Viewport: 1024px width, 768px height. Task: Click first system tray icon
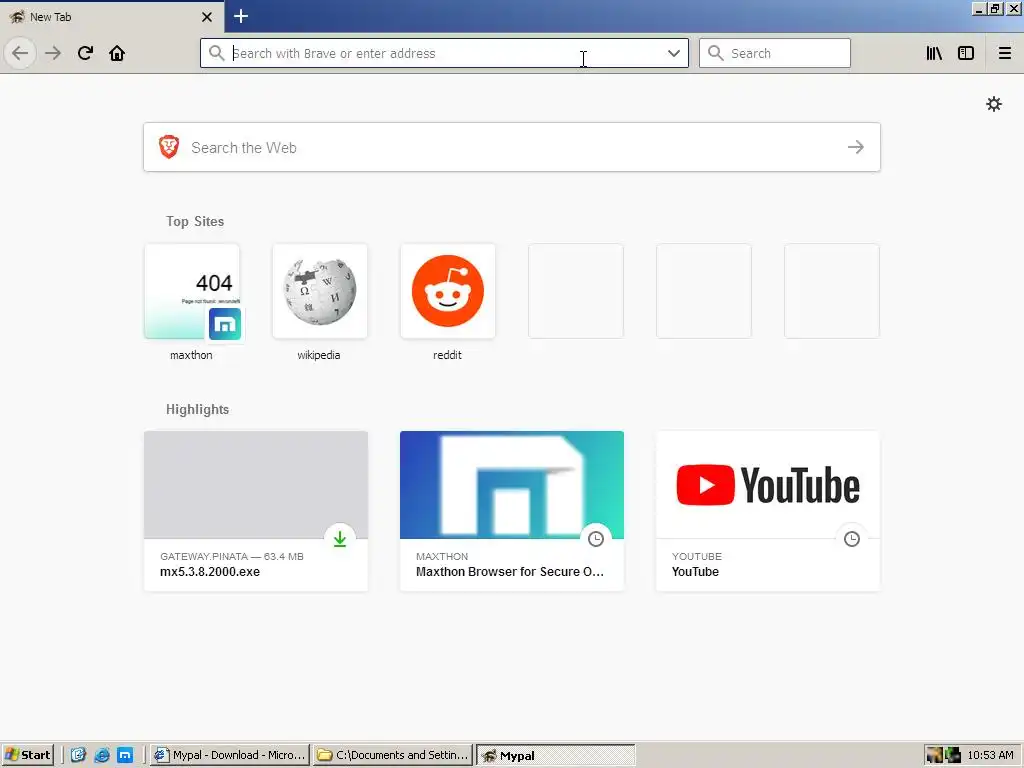935,755
